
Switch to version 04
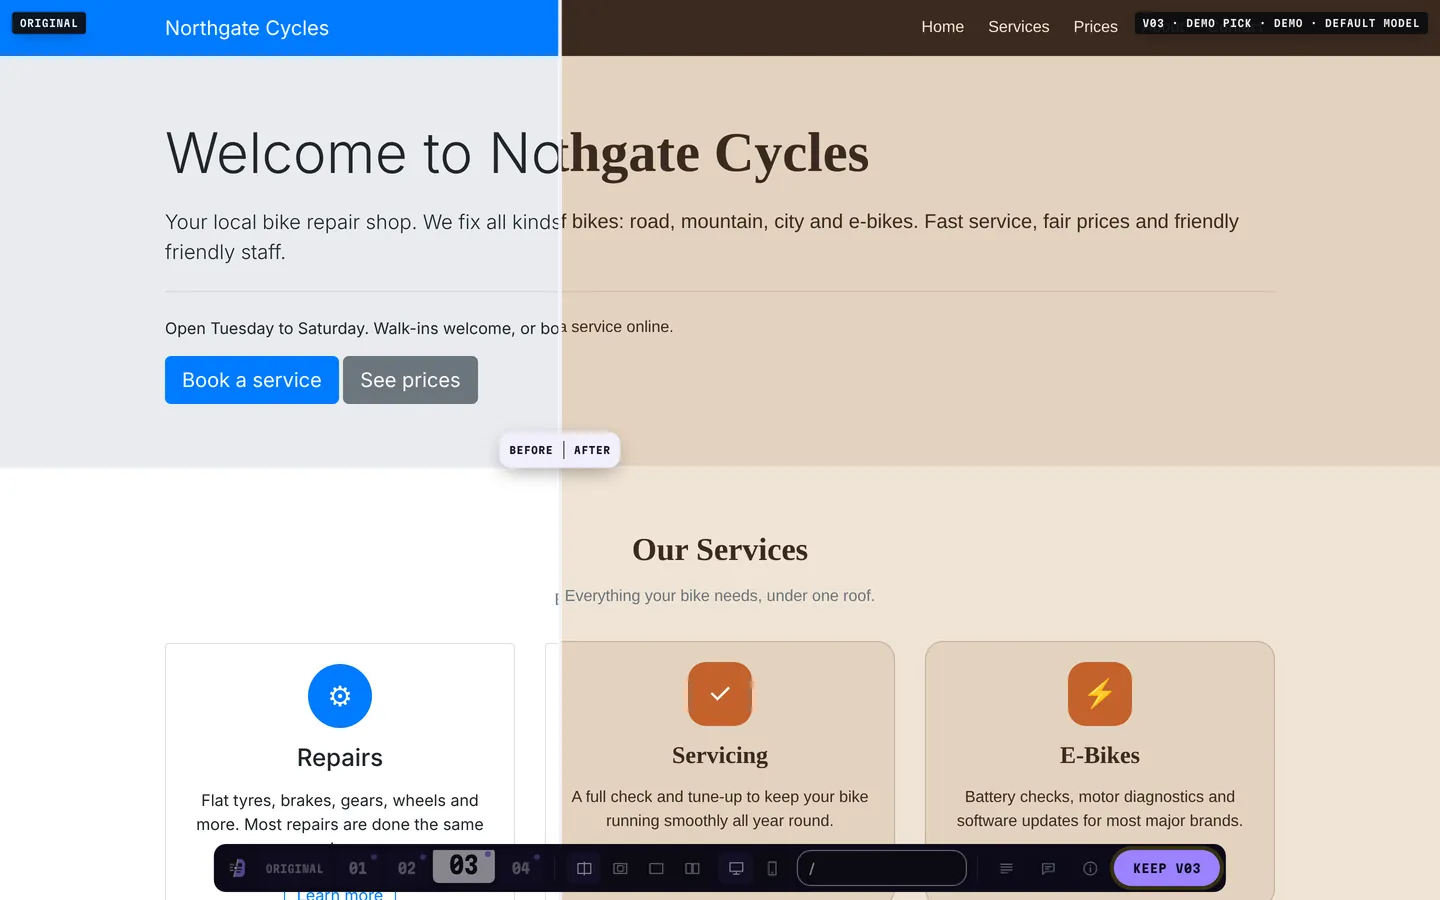pos(521,868)
